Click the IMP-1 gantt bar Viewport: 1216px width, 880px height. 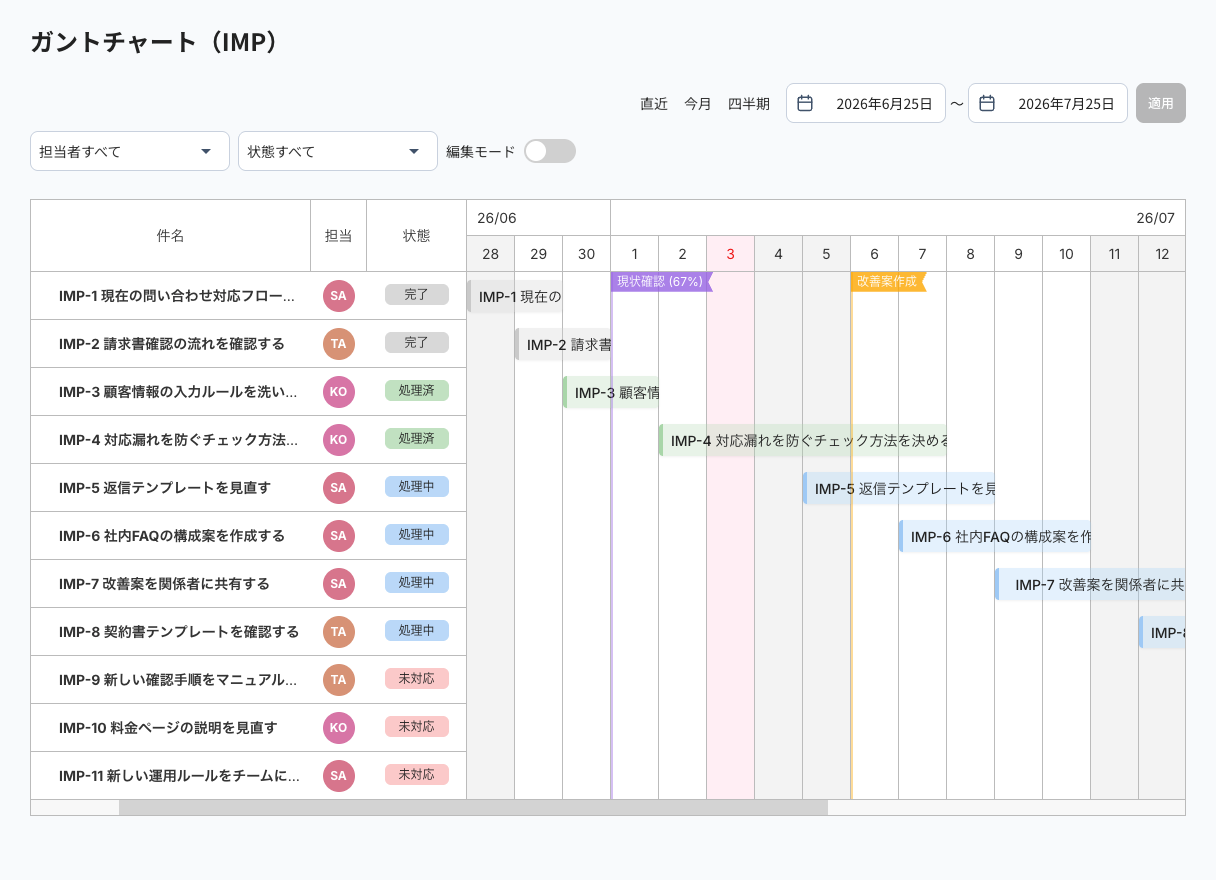pos(514,296)
